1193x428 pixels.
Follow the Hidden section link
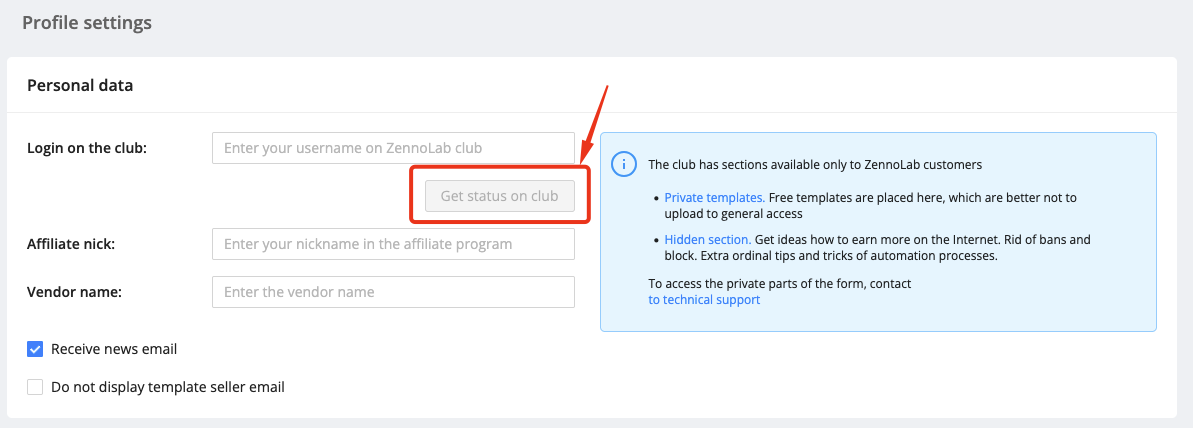point(707,240)
